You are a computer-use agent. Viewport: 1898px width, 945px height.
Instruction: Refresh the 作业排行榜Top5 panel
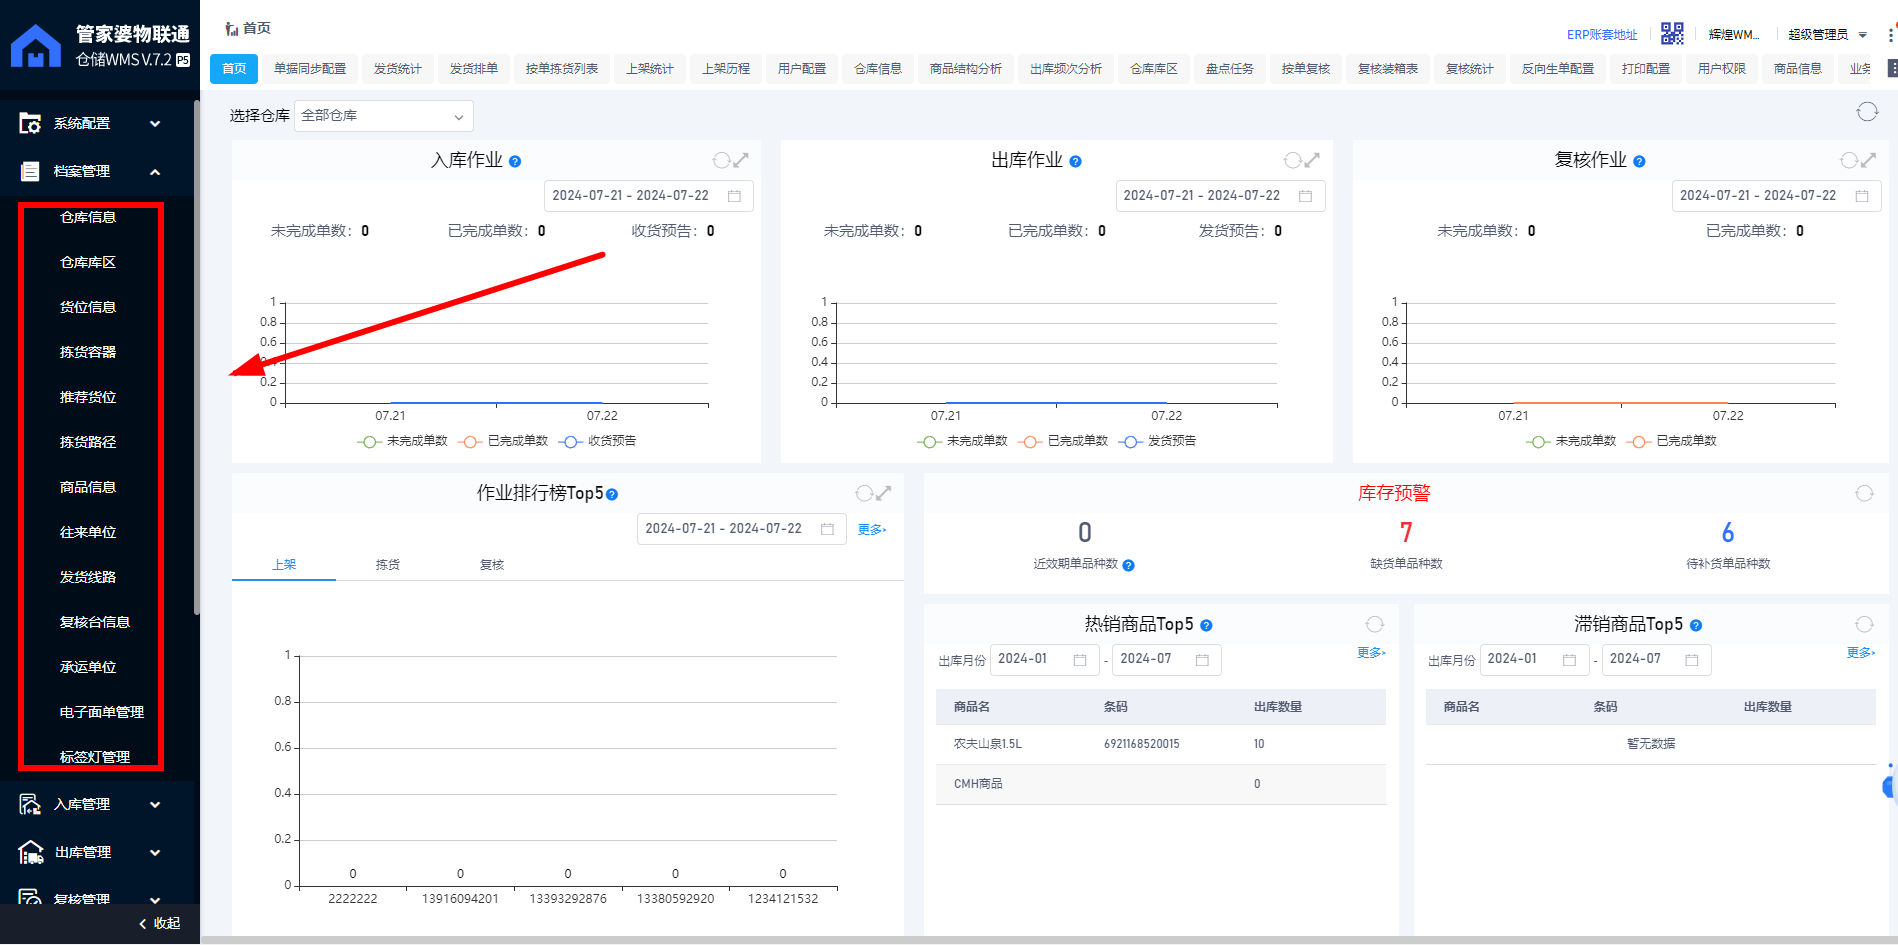(864, 493)
